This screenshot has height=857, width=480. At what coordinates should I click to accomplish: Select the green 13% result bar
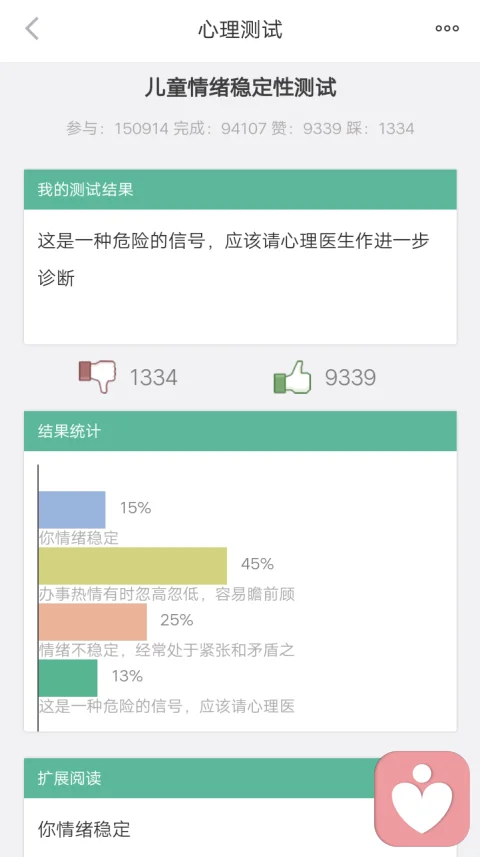click(x=68, y=678)
